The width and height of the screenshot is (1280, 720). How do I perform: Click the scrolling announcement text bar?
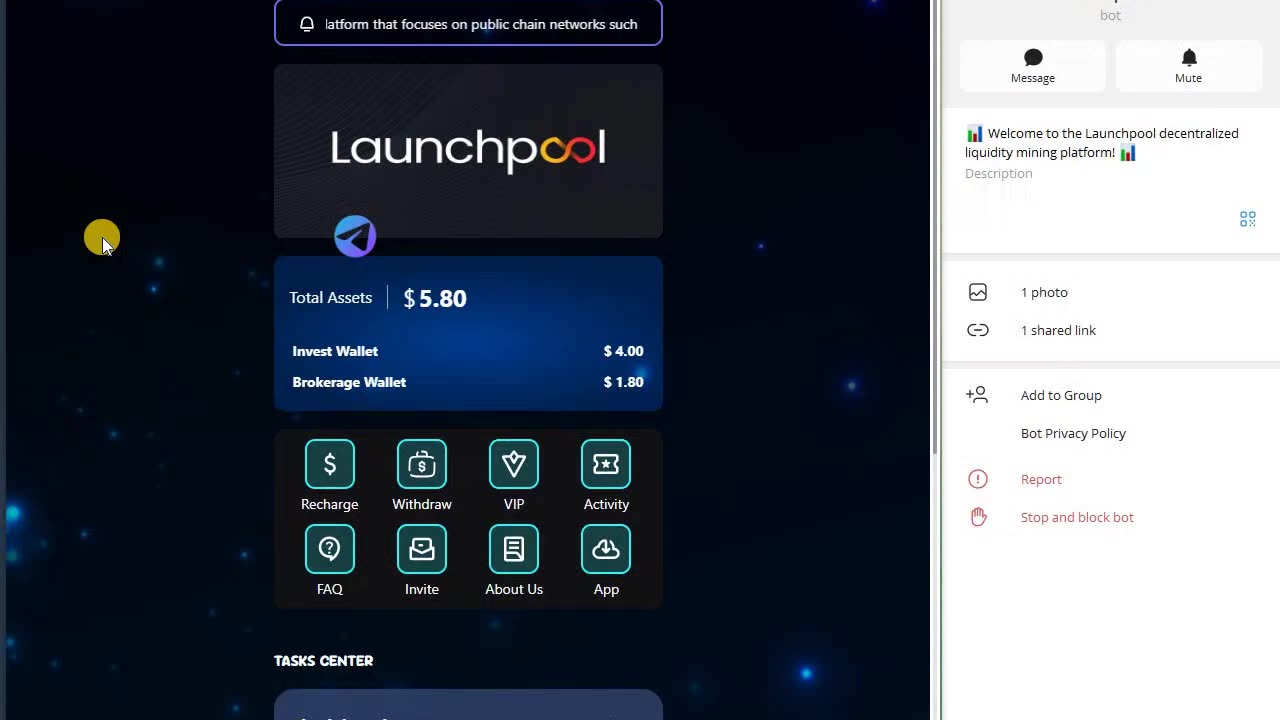coord(468,24)
